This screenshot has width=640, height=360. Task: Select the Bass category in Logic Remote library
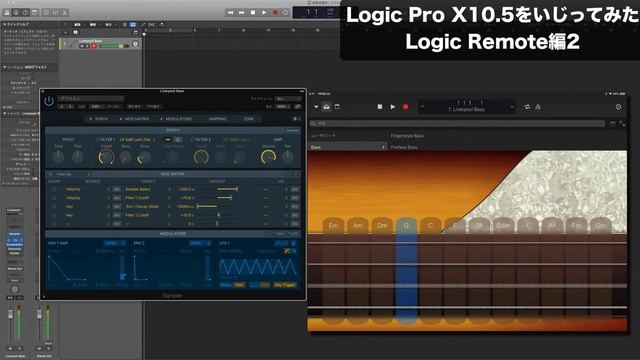point(347,147)
